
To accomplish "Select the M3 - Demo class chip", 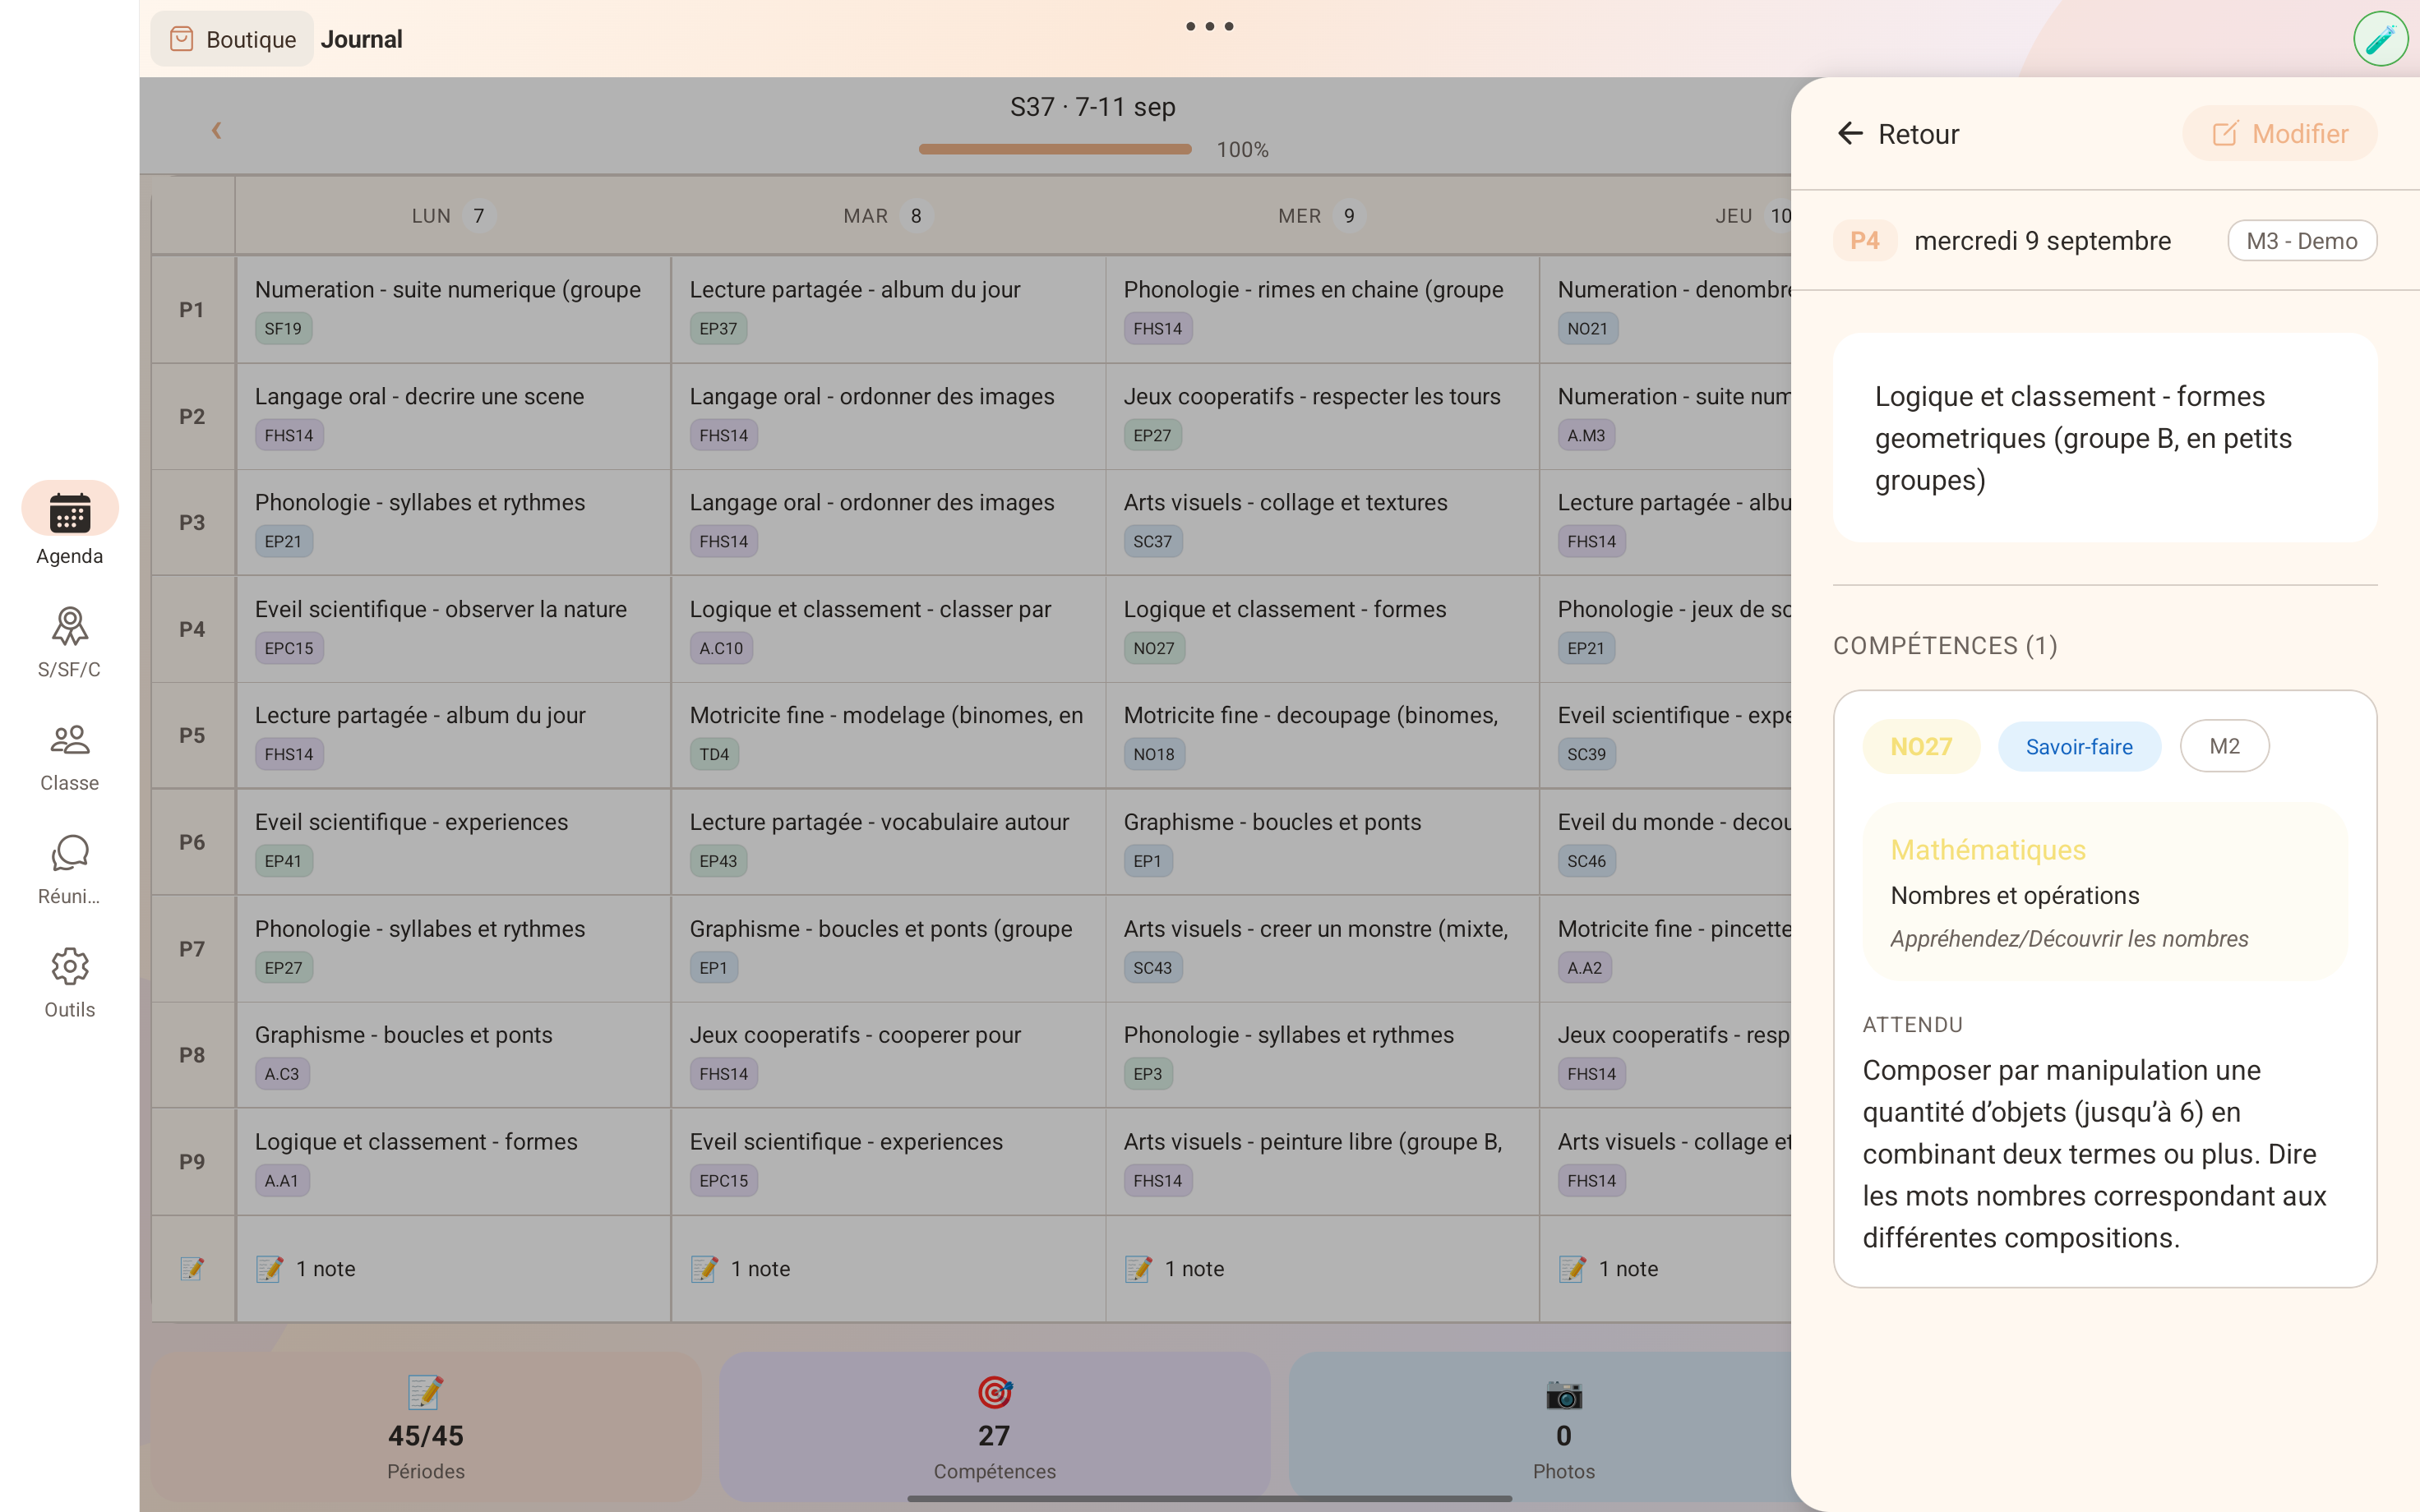I will [x=2301, y=241].
